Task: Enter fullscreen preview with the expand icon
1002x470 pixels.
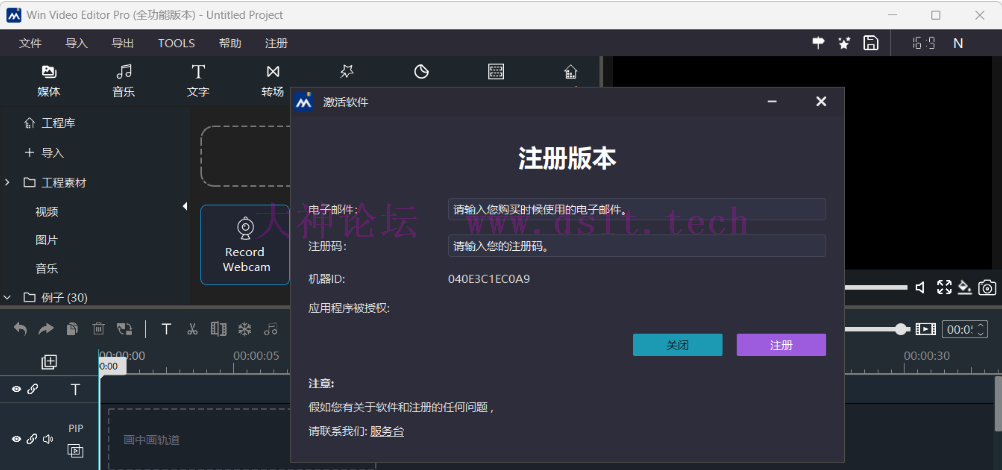Action: click(x=943, y=288)
